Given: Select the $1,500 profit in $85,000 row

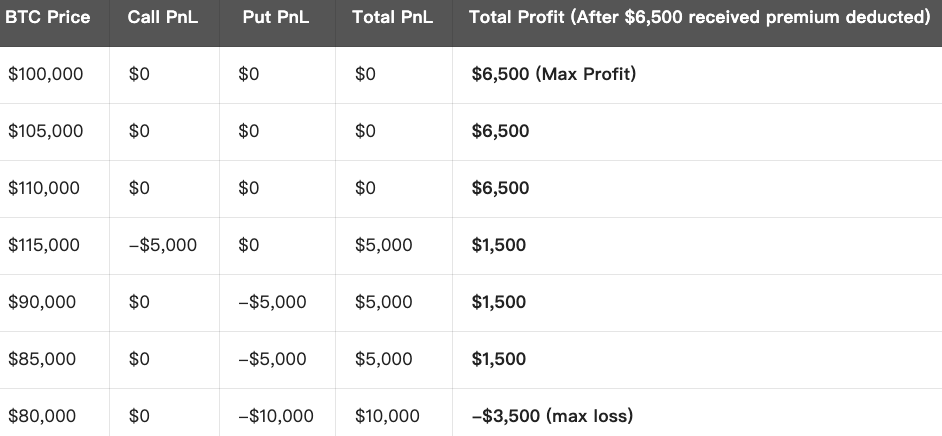Looking at the screenshot, I should coord(499,359).
